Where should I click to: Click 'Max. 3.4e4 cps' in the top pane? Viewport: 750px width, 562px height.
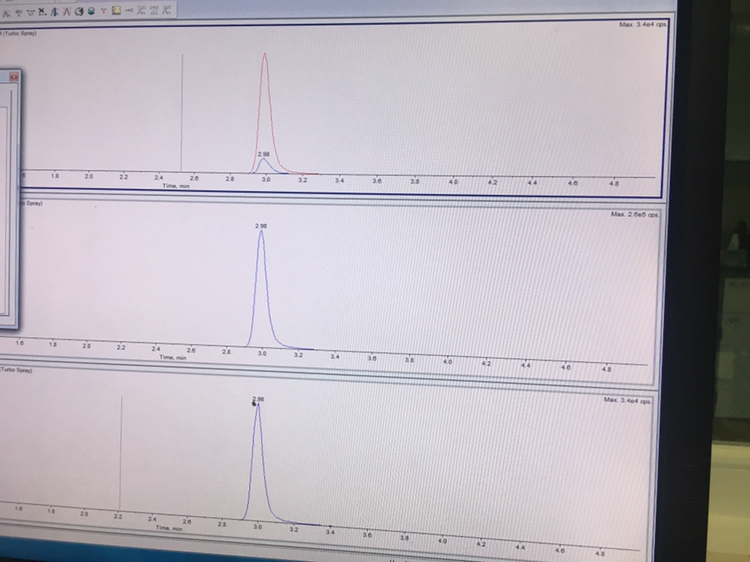pyautogui.click(x=643, y=24)
